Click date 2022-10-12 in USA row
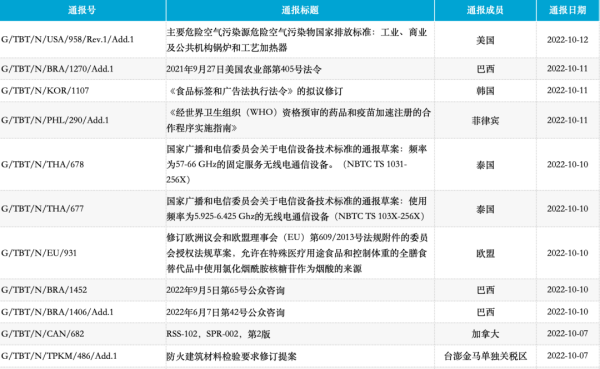This screenshot has height=369, width=600. point(567,40)
